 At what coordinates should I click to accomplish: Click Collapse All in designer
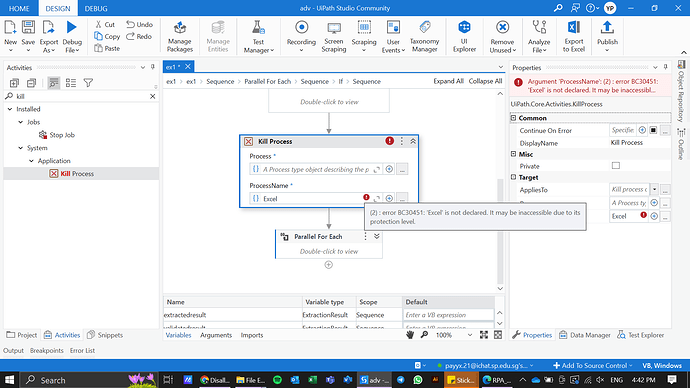pyautogui.click(x=485, y=81)
